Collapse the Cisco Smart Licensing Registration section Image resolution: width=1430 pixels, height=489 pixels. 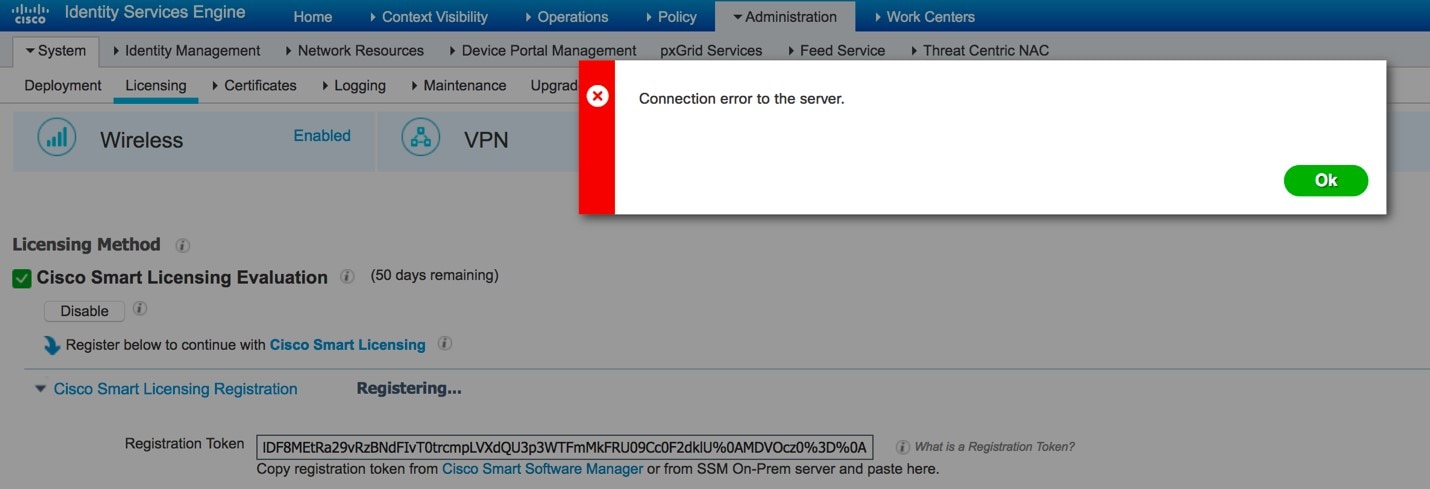point(40,389)
